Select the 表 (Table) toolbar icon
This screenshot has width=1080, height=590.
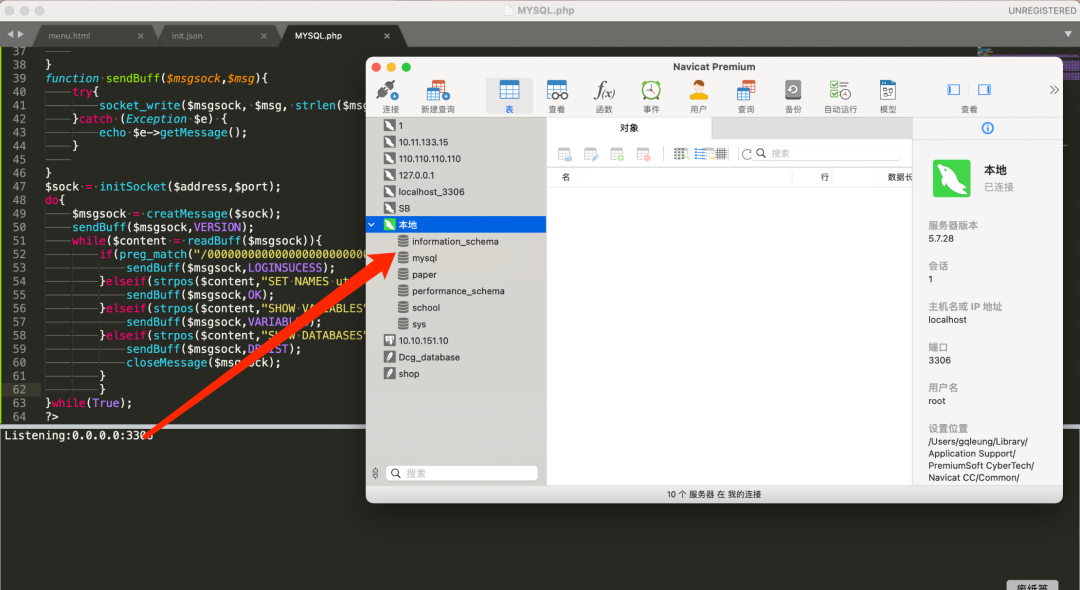509,96
